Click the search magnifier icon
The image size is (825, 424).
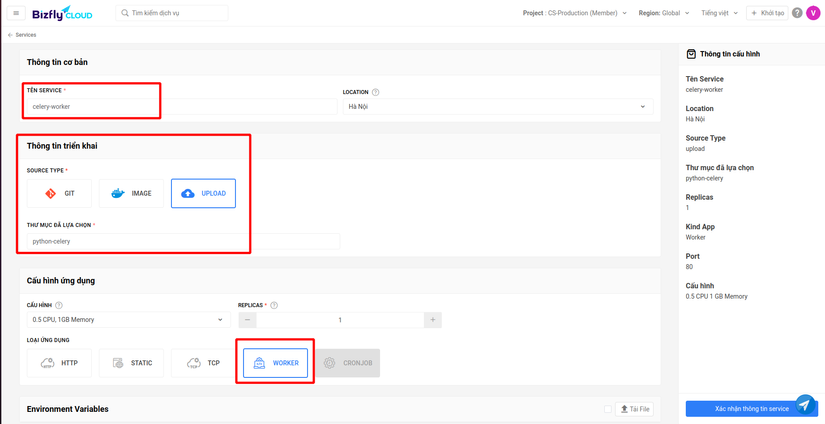click(x=125, y=13)
